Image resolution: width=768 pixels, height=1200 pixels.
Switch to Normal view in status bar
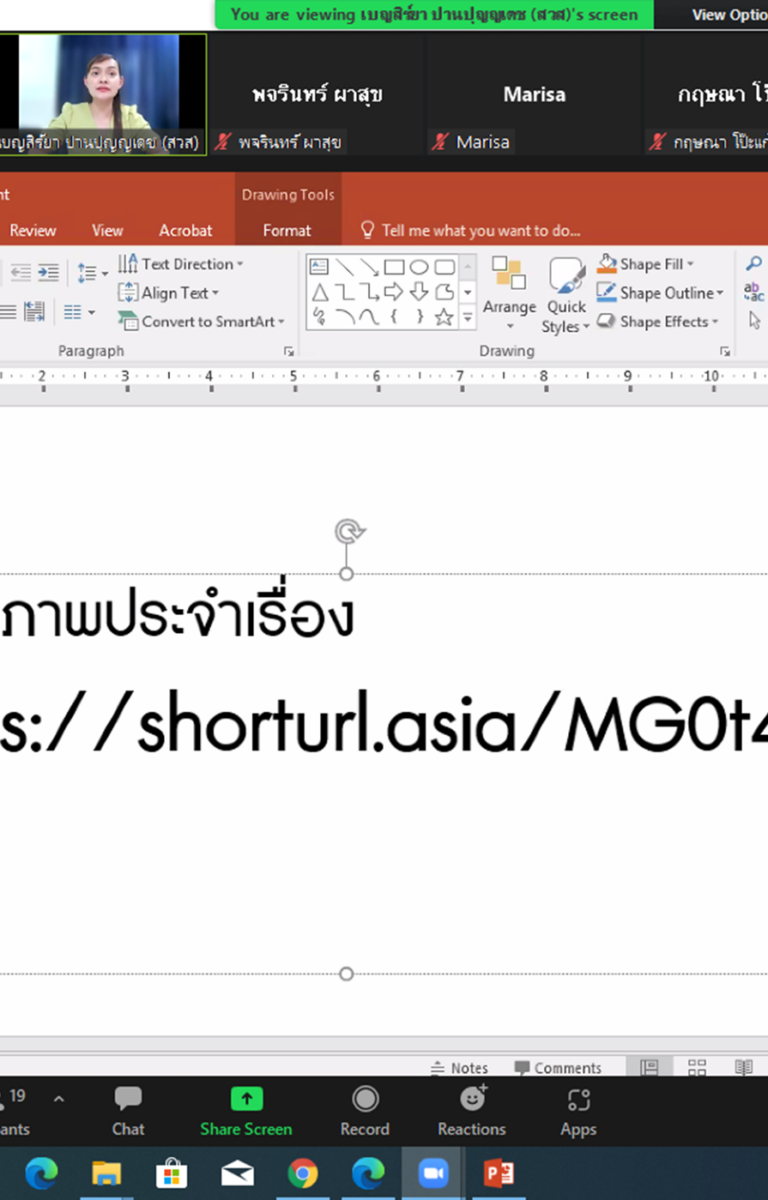click(649, 1068)
